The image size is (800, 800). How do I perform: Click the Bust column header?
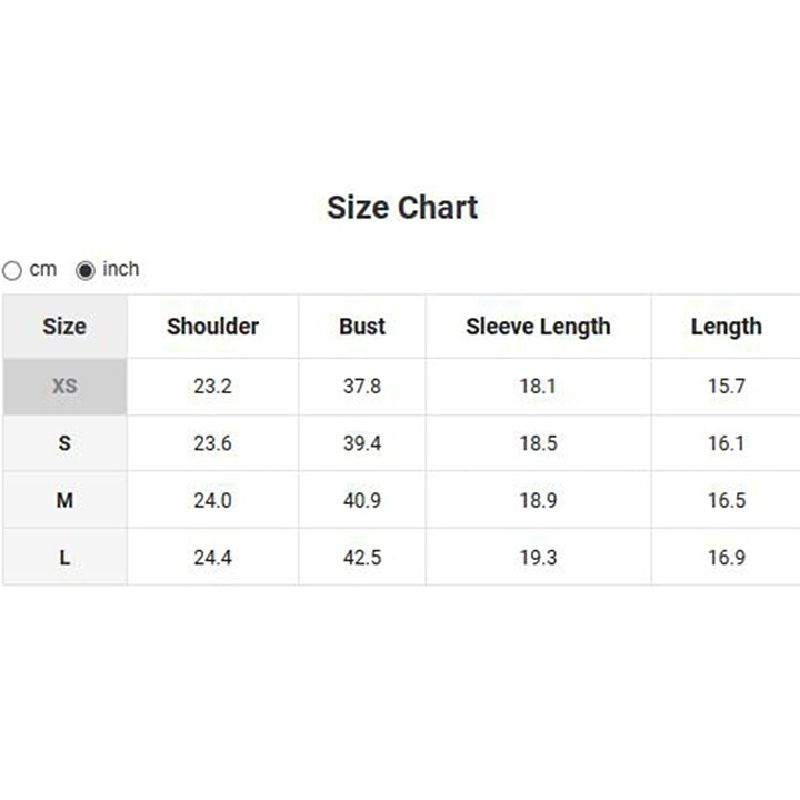[362, 327]
